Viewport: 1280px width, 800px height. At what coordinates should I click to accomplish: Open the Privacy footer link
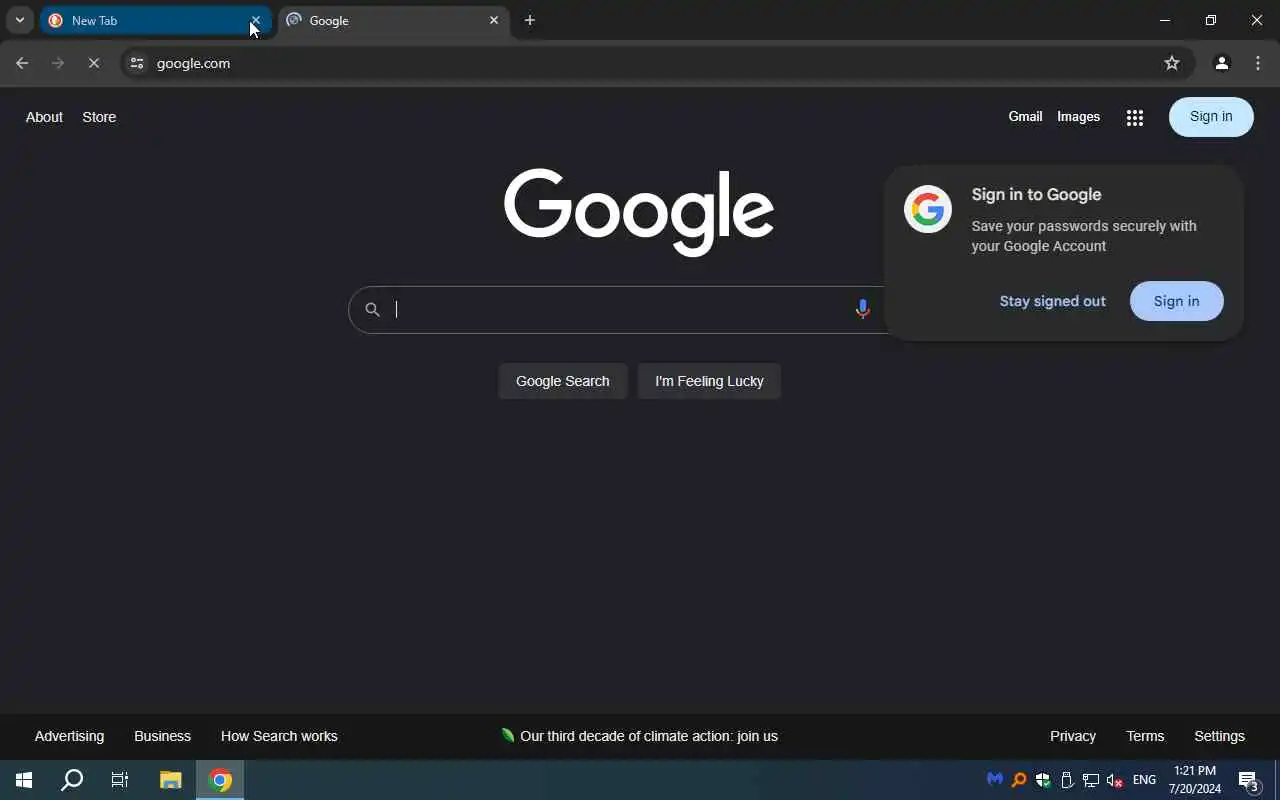point(1073,736)
